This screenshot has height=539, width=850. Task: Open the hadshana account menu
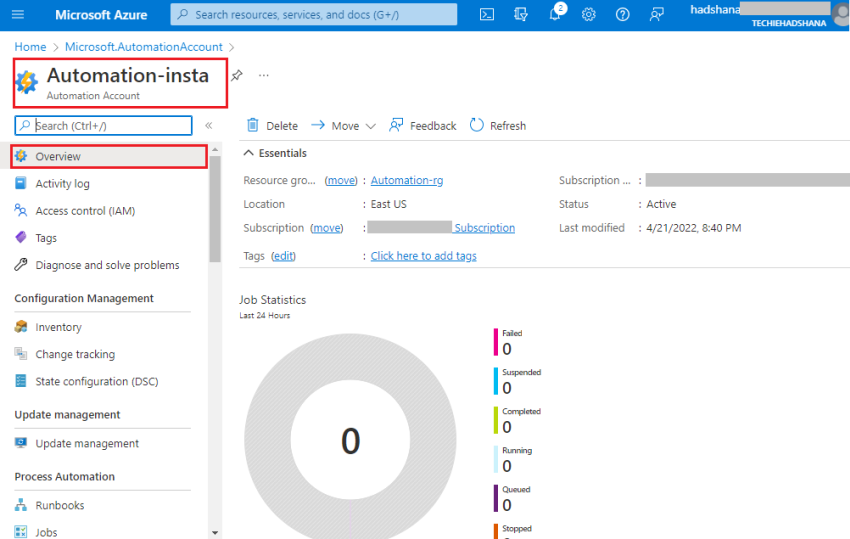(770, 15)
